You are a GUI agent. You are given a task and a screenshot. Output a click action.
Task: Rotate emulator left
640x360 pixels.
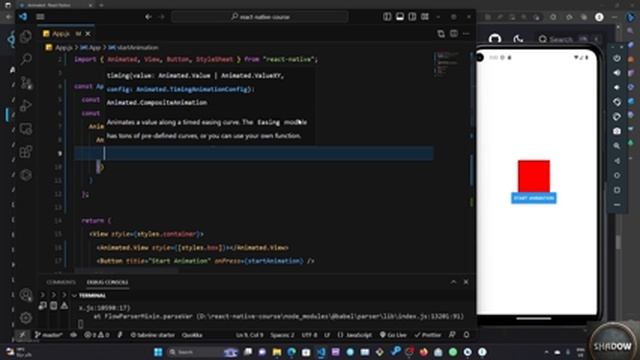pos(617,102)
